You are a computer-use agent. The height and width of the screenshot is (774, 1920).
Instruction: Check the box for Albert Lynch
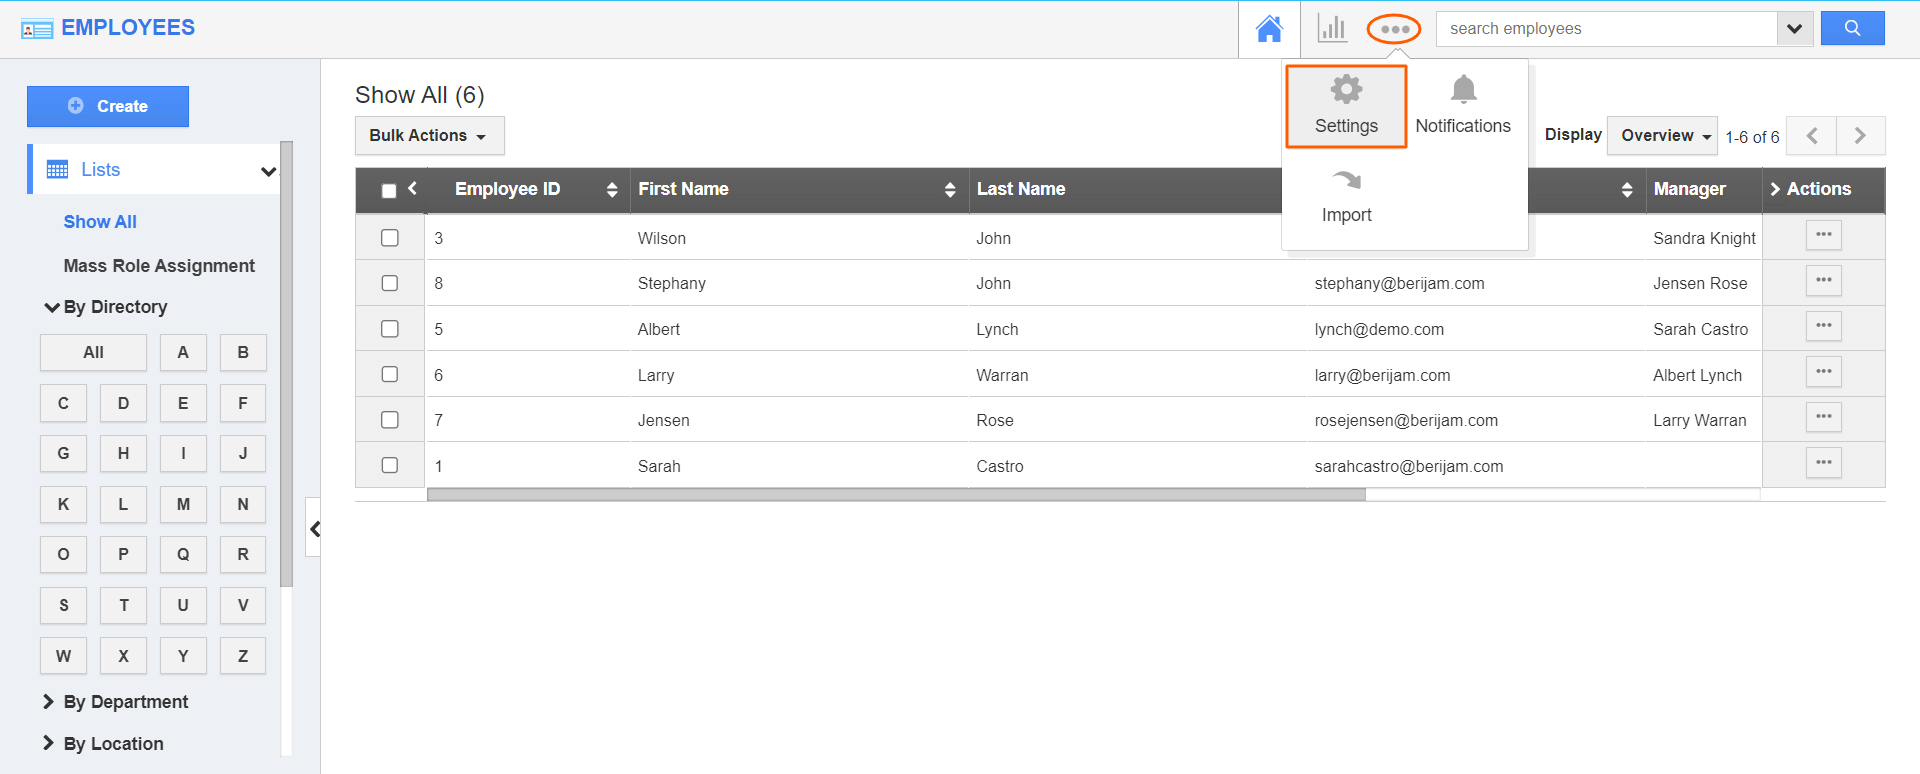(x=390, y=329)
